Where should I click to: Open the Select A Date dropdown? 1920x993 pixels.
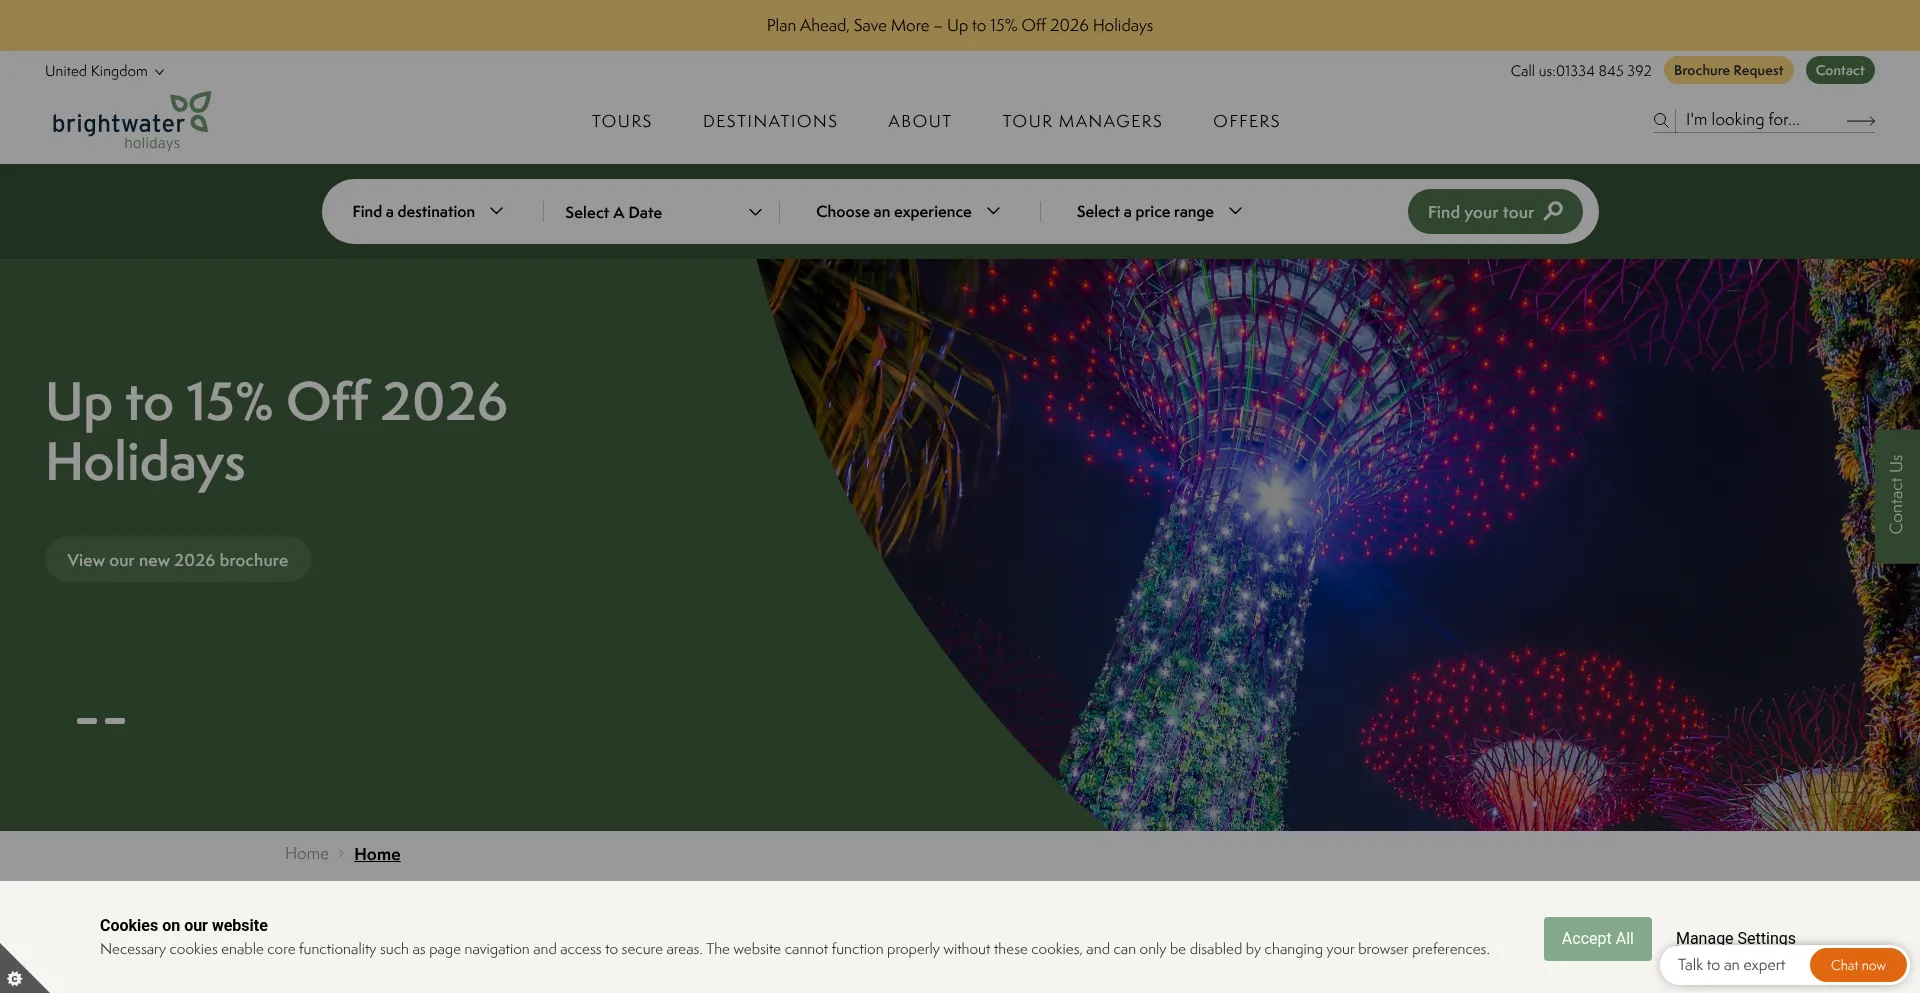[662, 212]
